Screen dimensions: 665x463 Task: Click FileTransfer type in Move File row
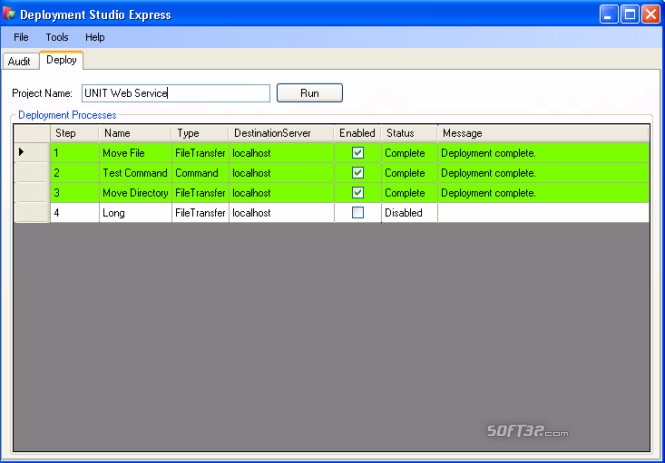click(x=200, y=153)
